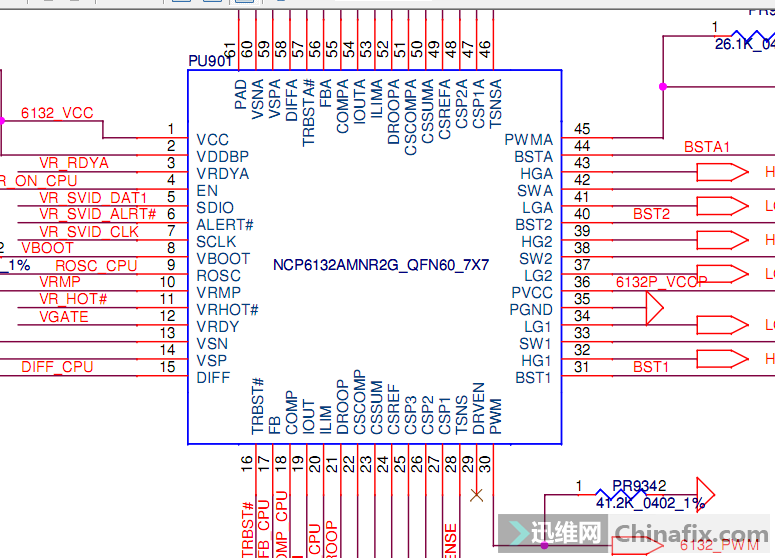Screen dimensions: 775x558
Task: Click the PVCC pin name
Action: [532, 293]
